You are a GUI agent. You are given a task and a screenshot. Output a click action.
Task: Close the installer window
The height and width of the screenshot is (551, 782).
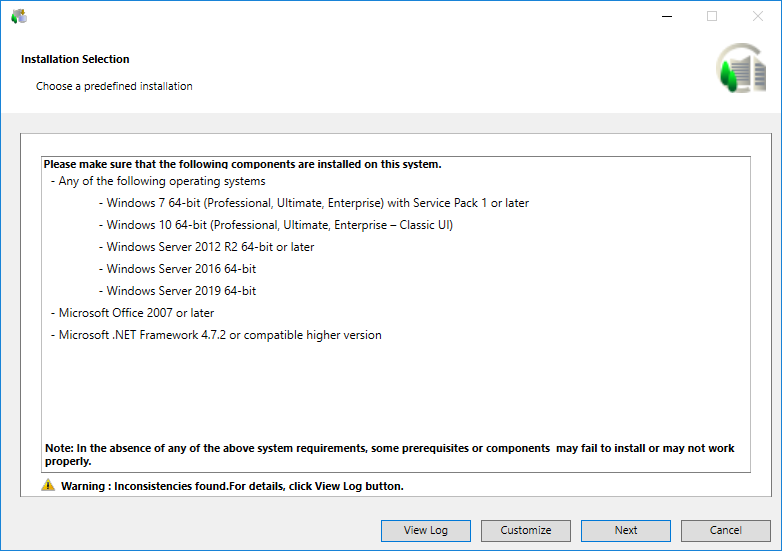tap(757, 16)
